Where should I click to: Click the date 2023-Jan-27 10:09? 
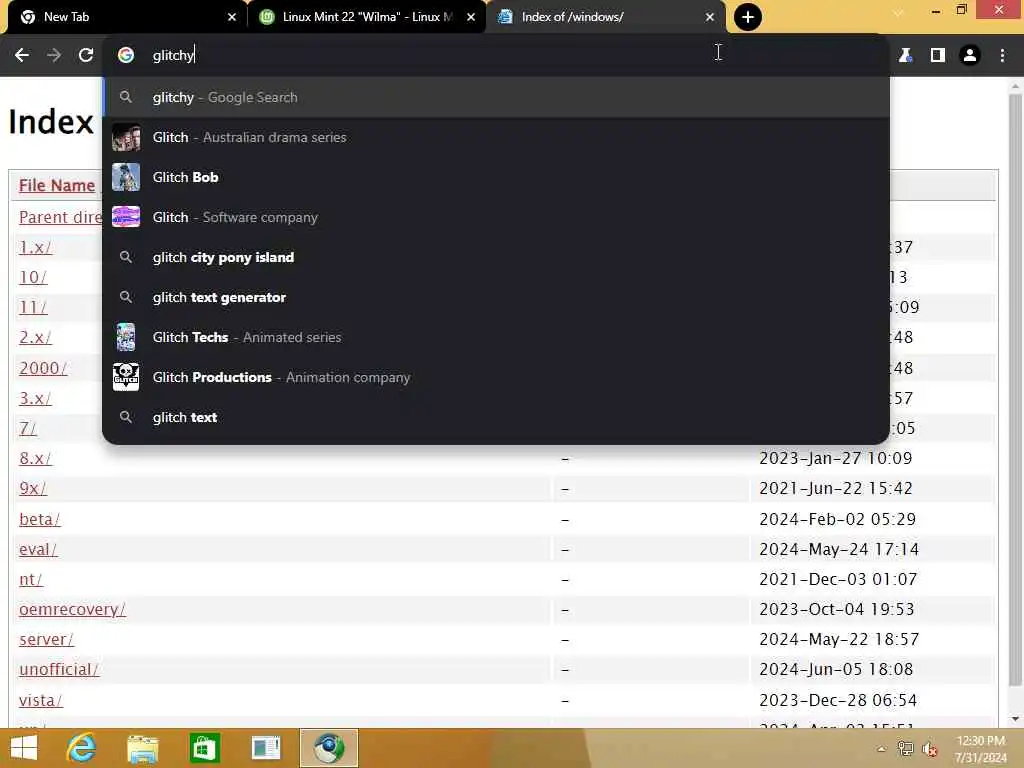pos(836,458)
